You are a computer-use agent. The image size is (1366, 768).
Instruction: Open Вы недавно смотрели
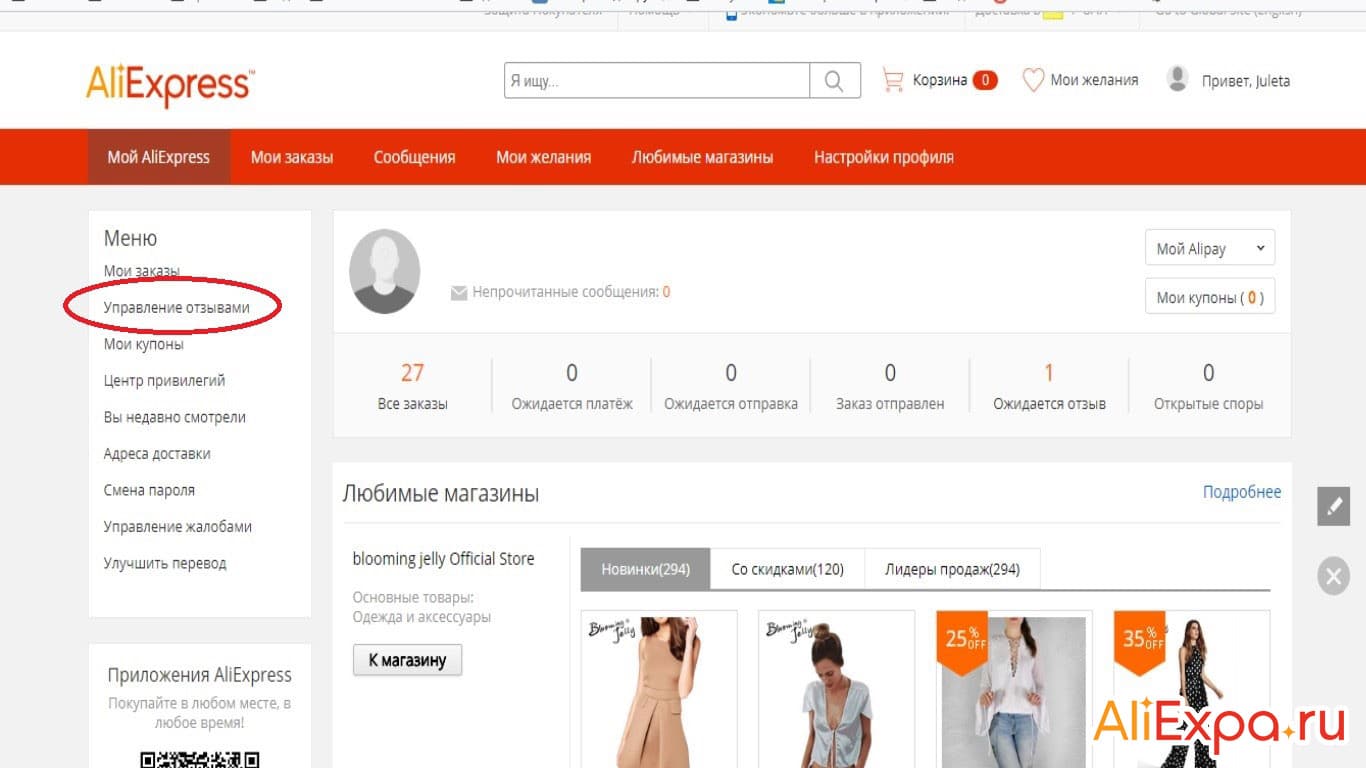(x=175, y=417)
